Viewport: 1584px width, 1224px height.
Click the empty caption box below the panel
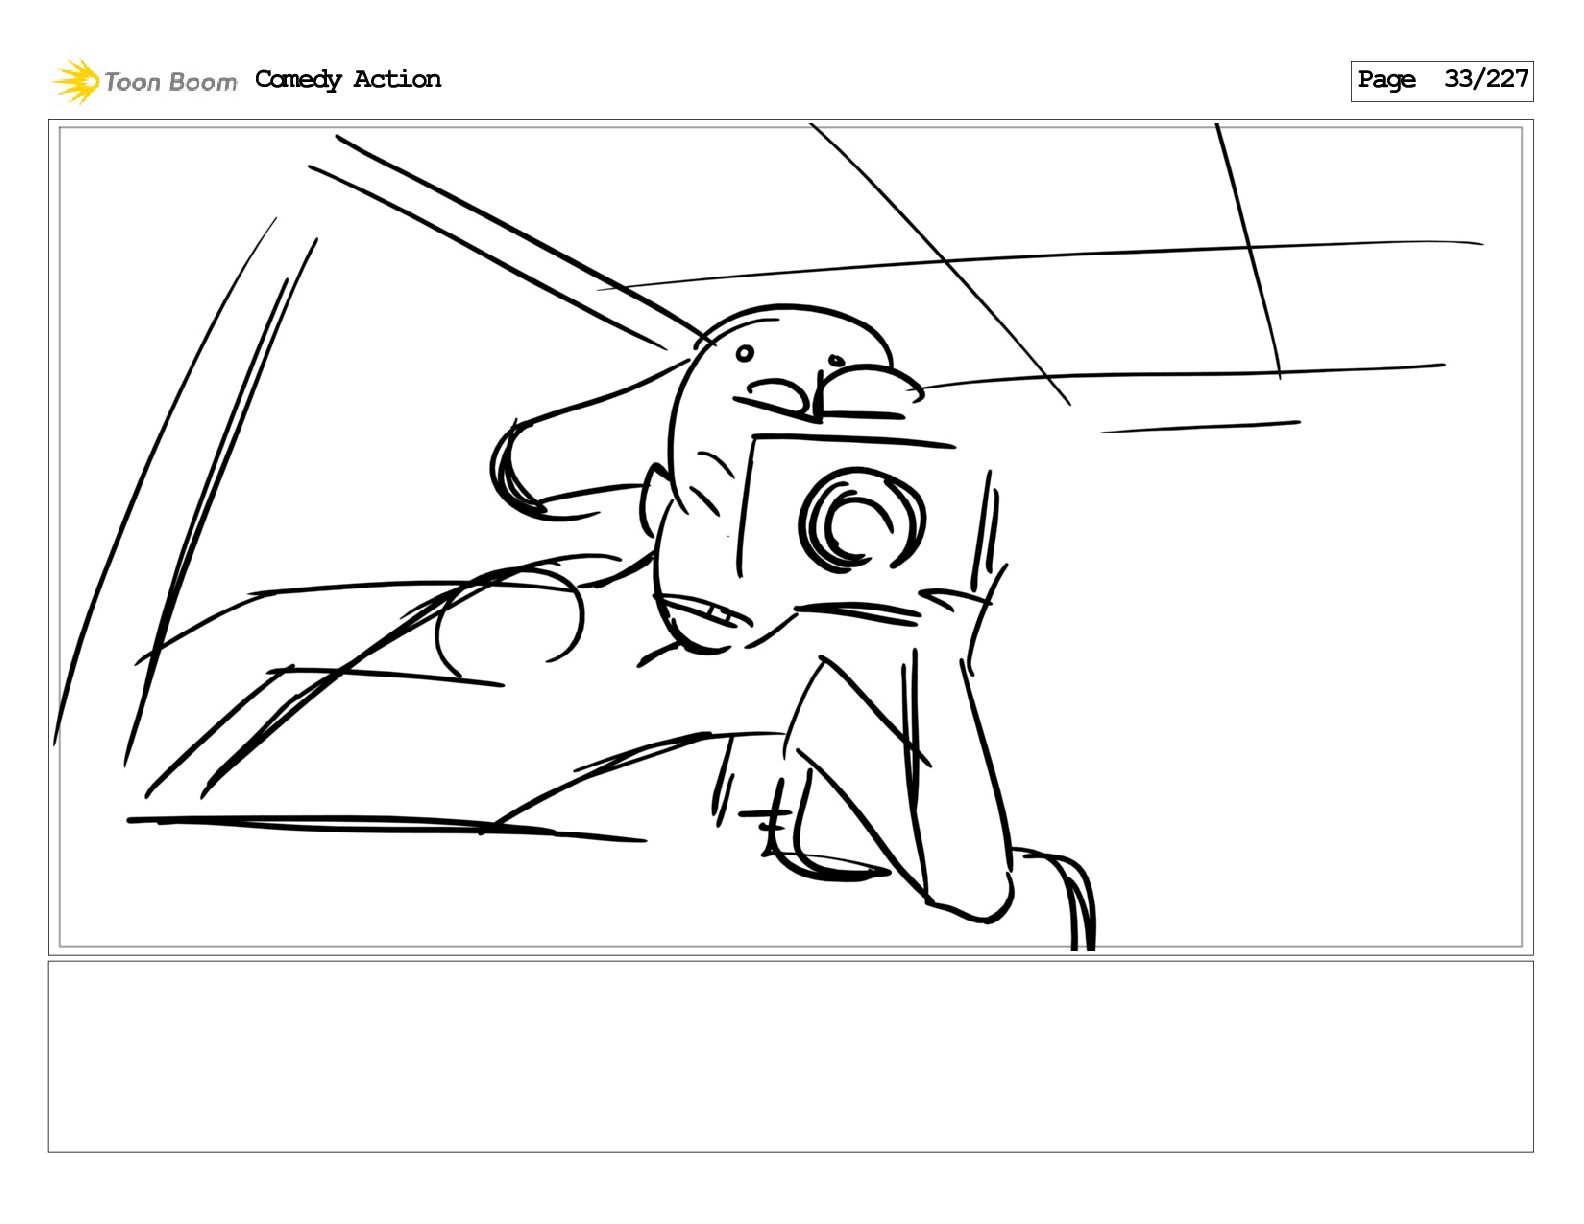coord(790,1056)
